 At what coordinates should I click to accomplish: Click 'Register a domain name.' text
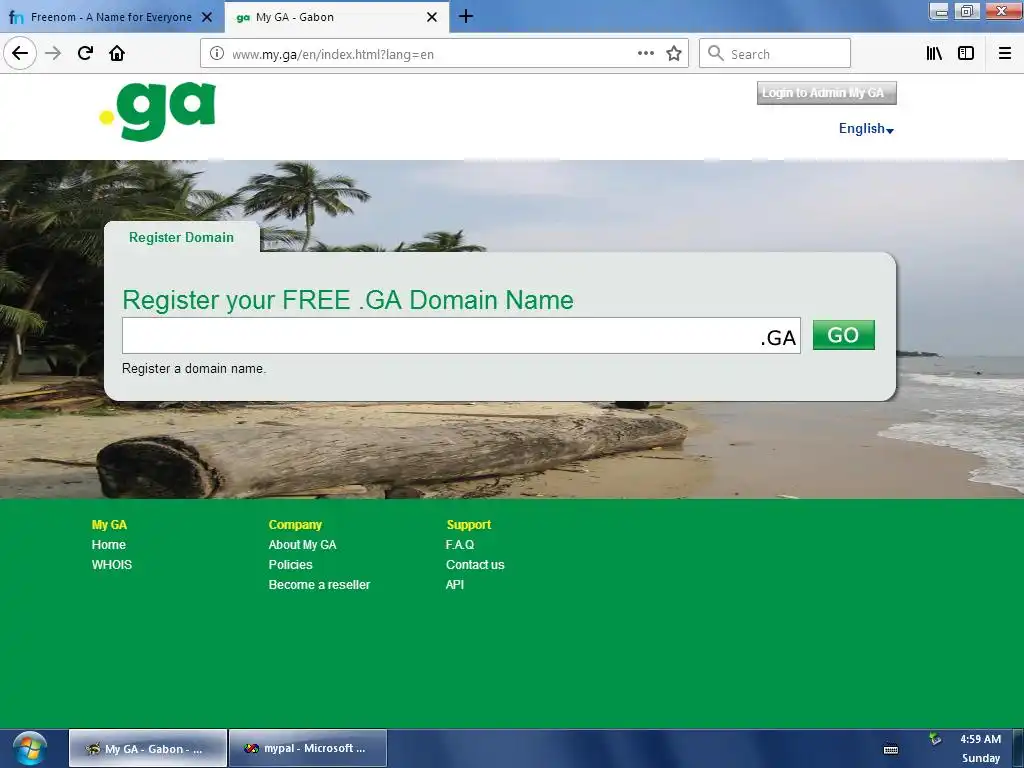pyautogui.click(x=194, y=368)
